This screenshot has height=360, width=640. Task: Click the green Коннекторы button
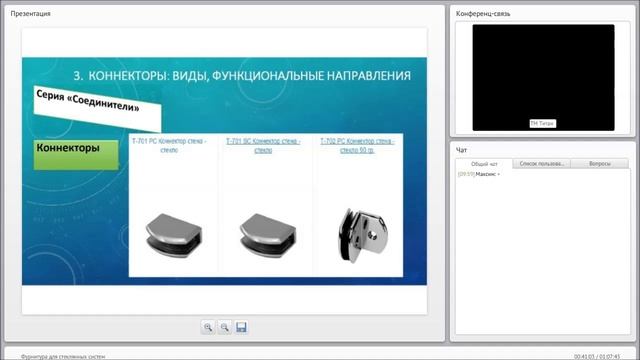76,155
